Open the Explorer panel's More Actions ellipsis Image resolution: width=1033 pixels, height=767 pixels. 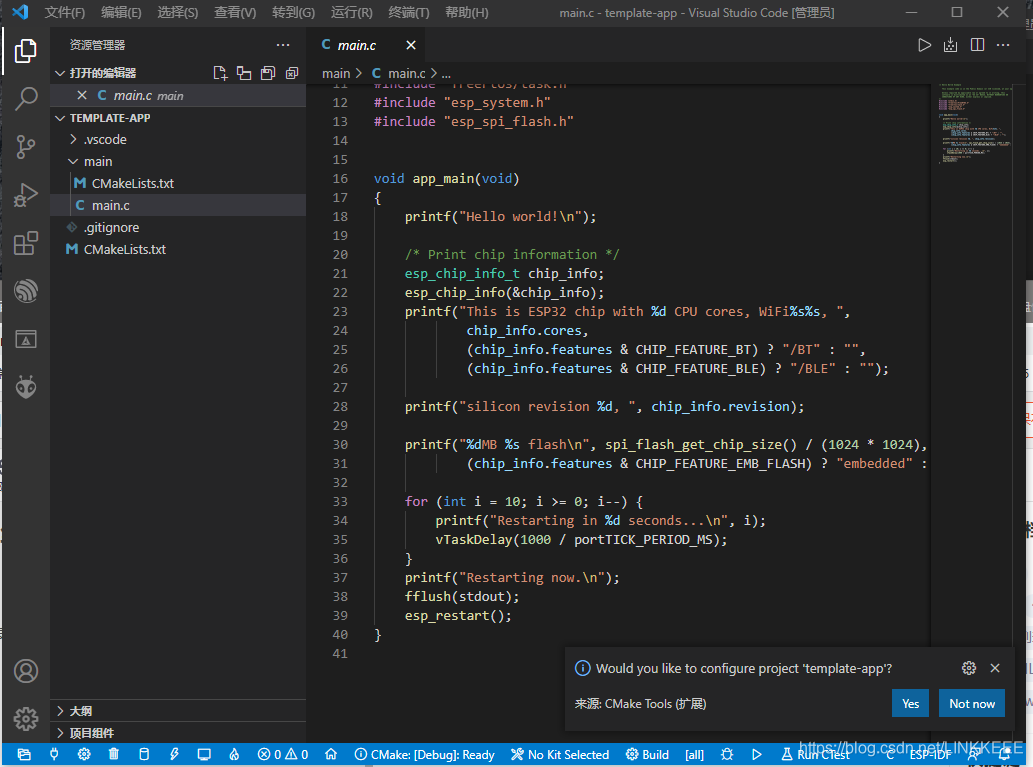coord(283,45)
